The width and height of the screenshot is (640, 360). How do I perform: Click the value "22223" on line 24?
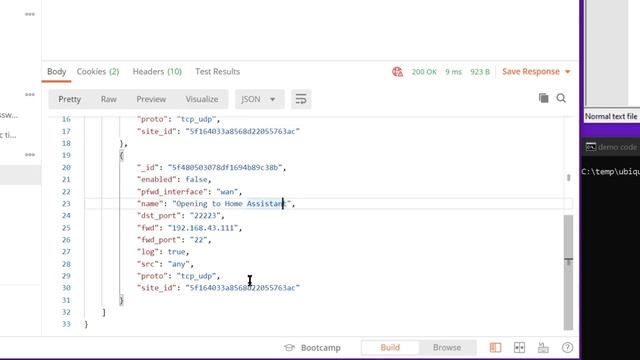click(204, 216)
